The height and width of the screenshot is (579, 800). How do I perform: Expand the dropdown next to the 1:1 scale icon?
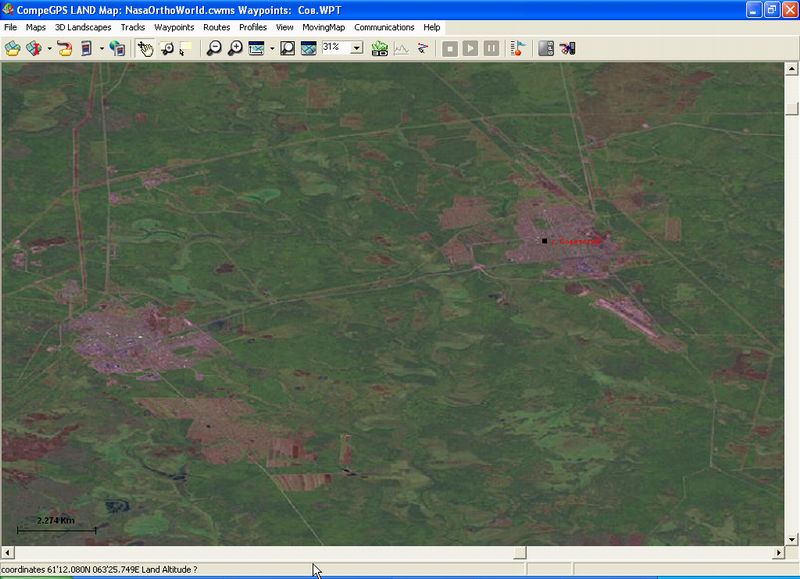272,48
